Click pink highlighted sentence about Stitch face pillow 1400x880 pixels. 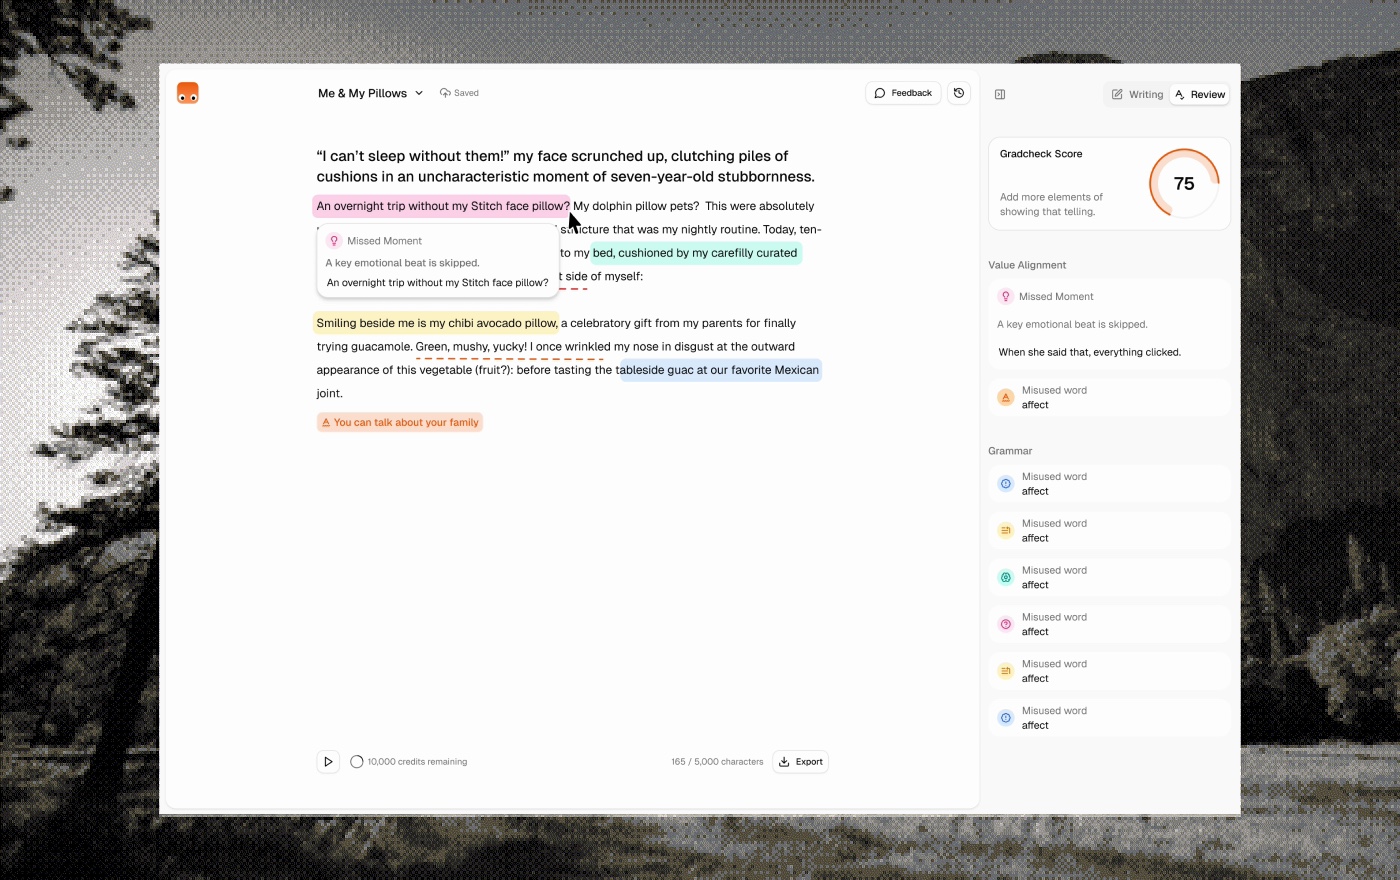tap(441, 206)
